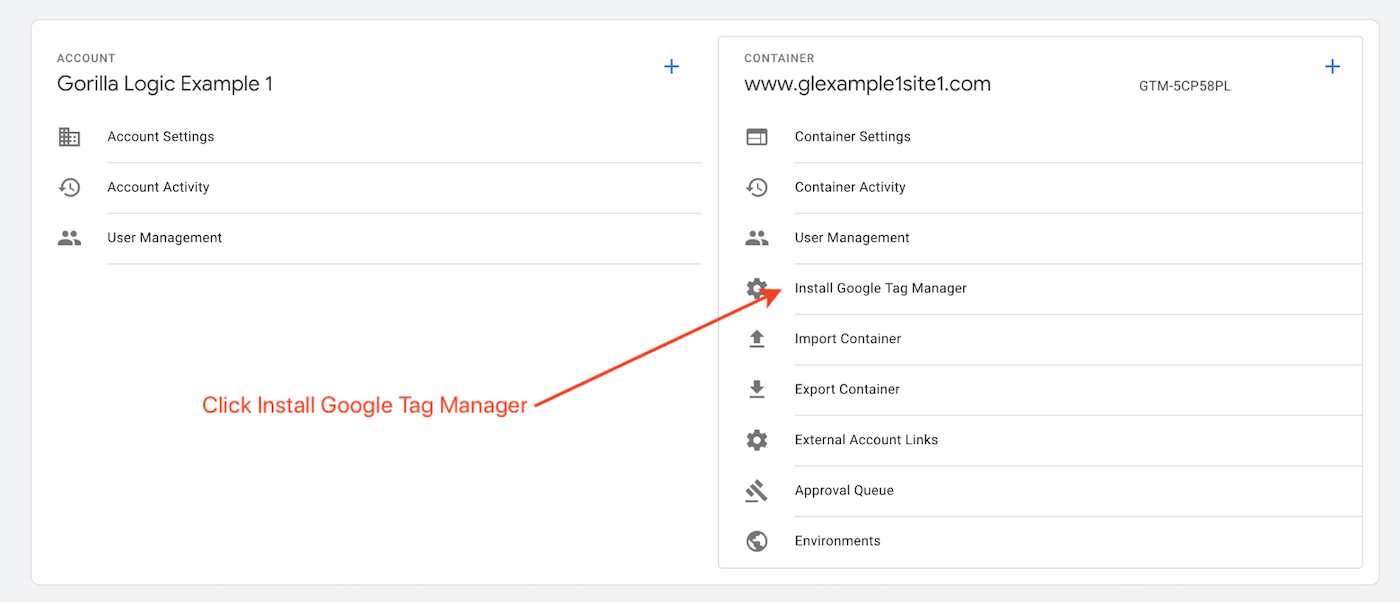1400x604 pixels.
Task: Click people icon beside container User Management
Action: [x=757, y=238]
